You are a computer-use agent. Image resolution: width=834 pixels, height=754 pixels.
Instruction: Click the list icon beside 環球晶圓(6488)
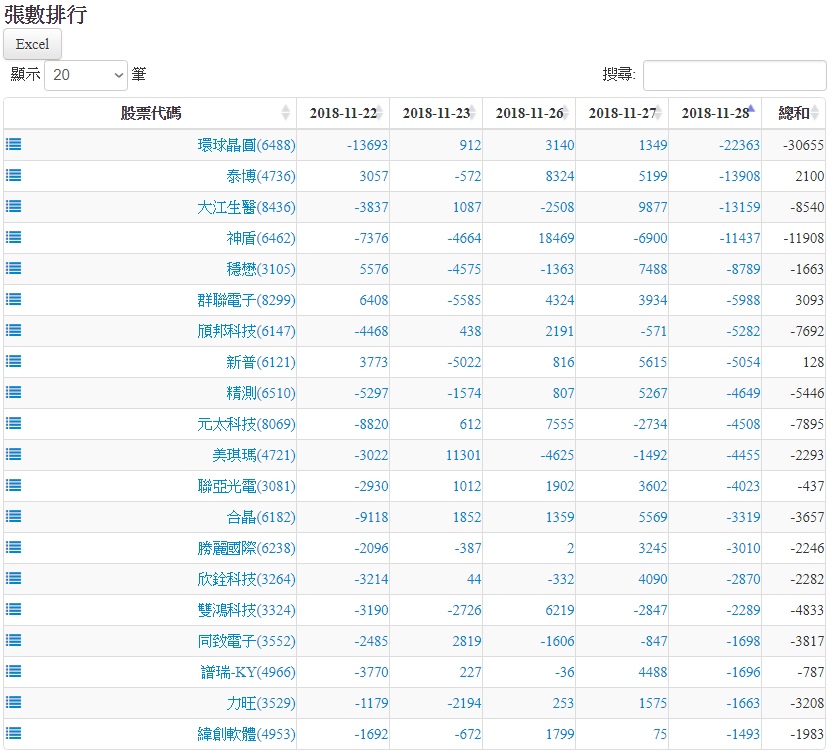14,144
